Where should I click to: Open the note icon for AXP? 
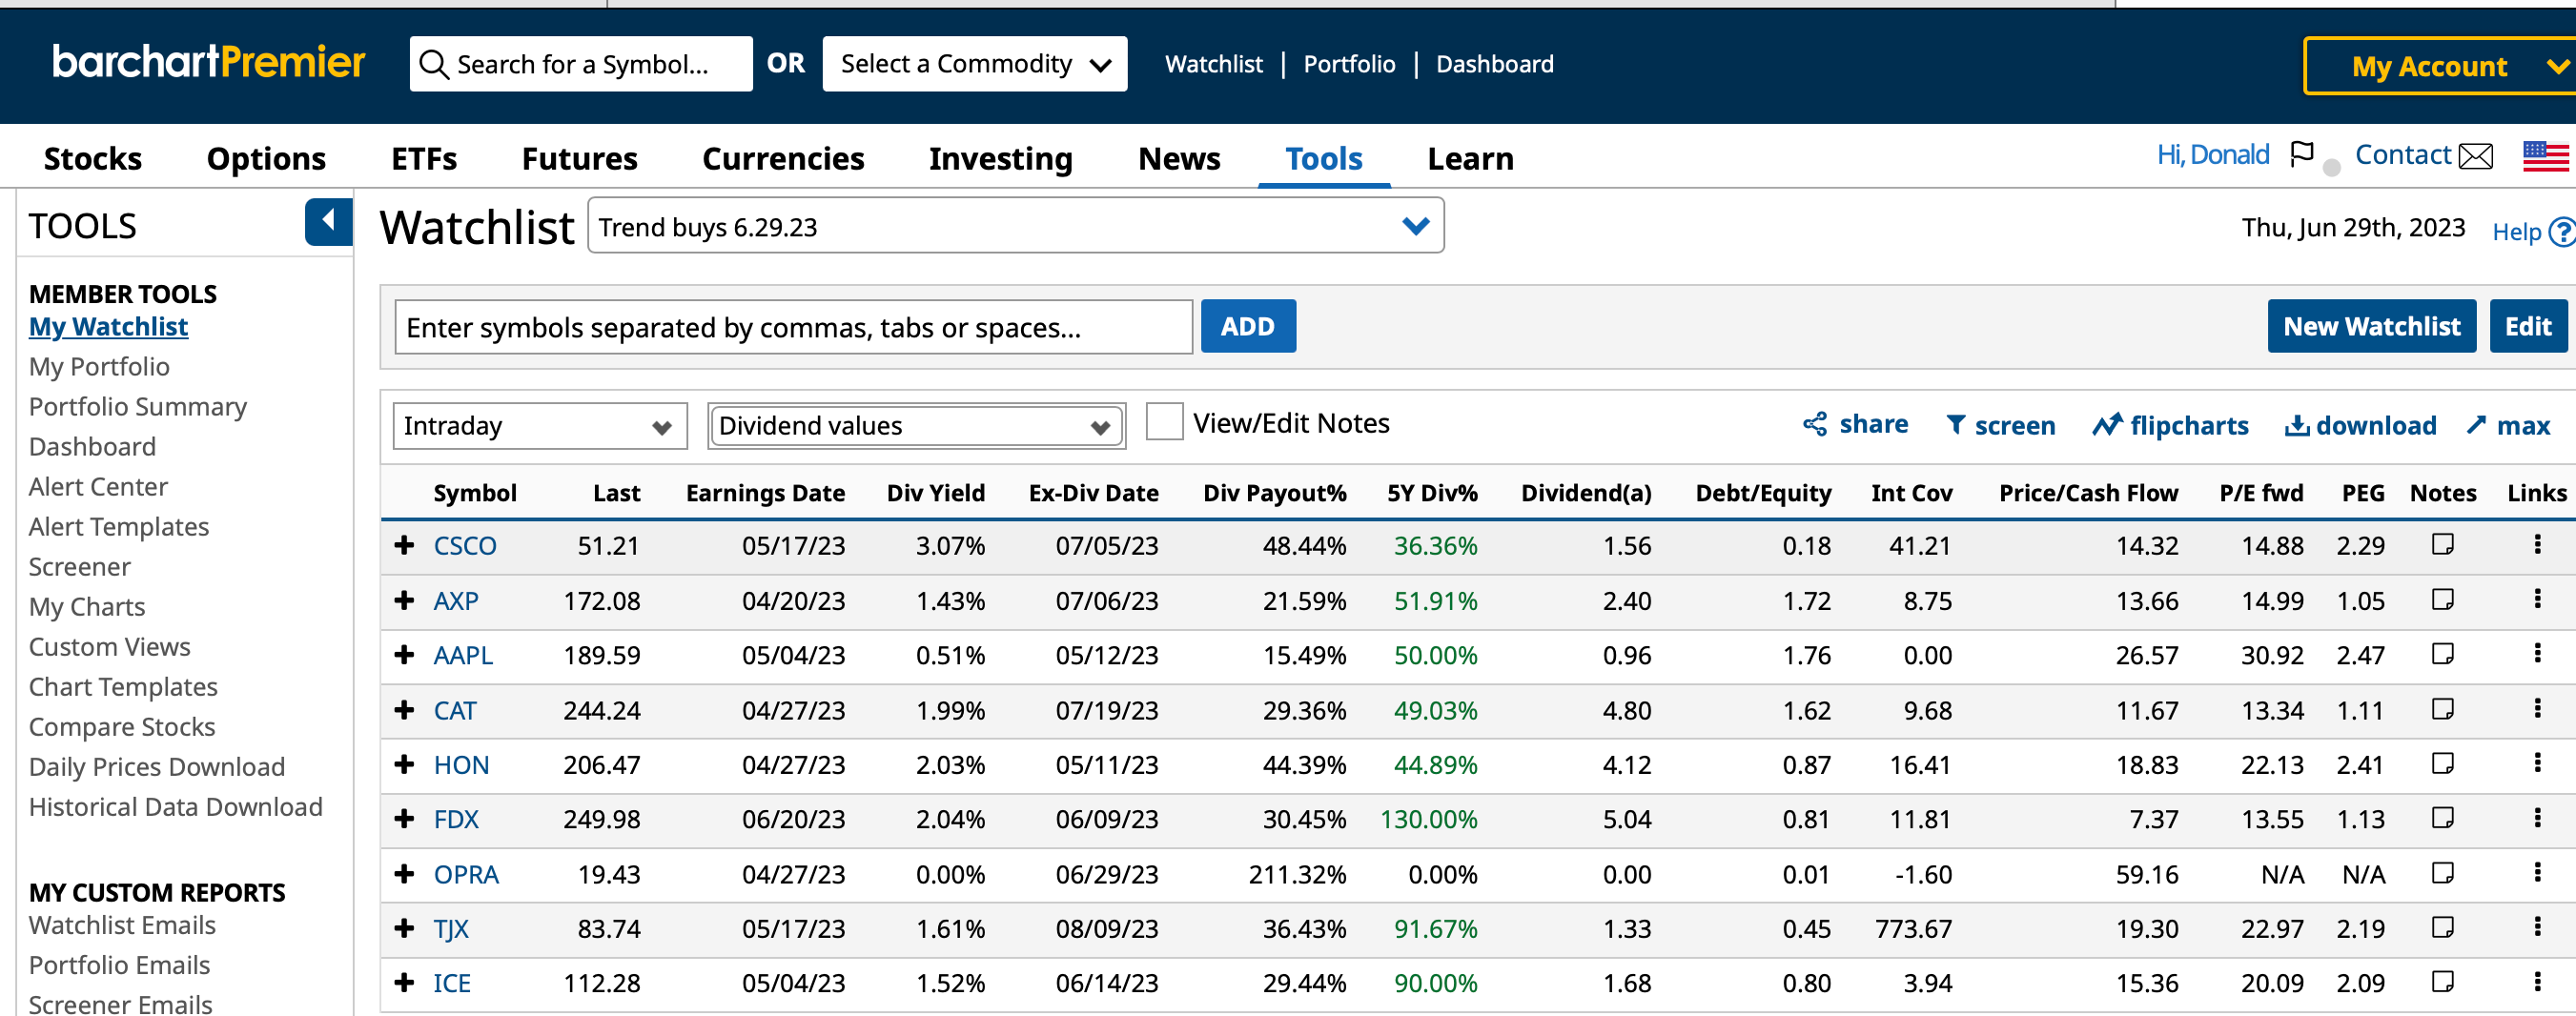pyautogui.click(x=2443, y=600)
